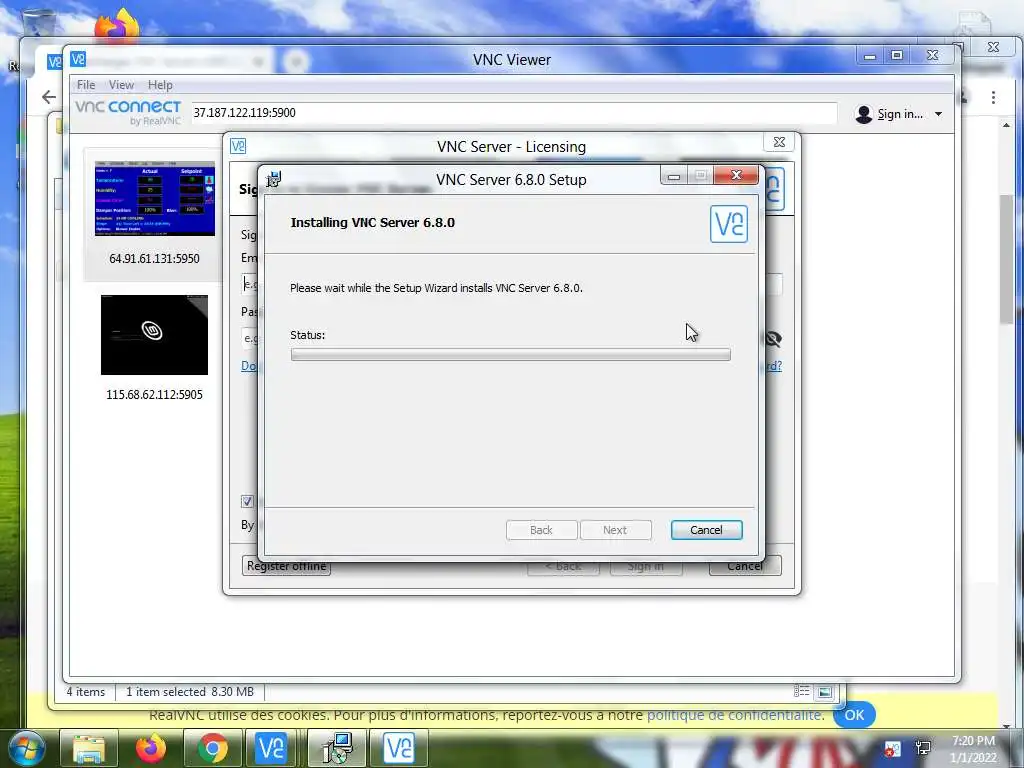
Task: Click the Firefox desktop shortcut icon
Action: pyautogui.click(x=117, y=26)
